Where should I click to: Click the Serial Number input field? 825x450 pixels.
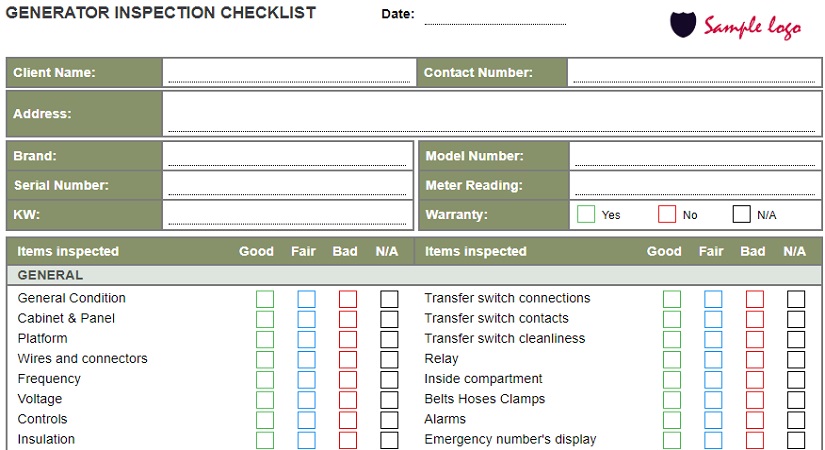[288, 185]
